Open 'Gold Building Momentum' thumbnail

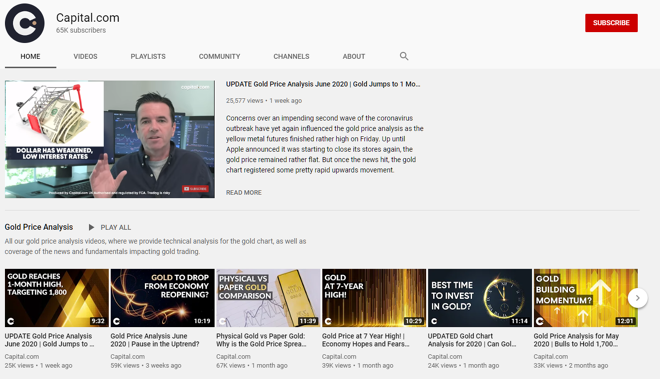tap(585, 298)
